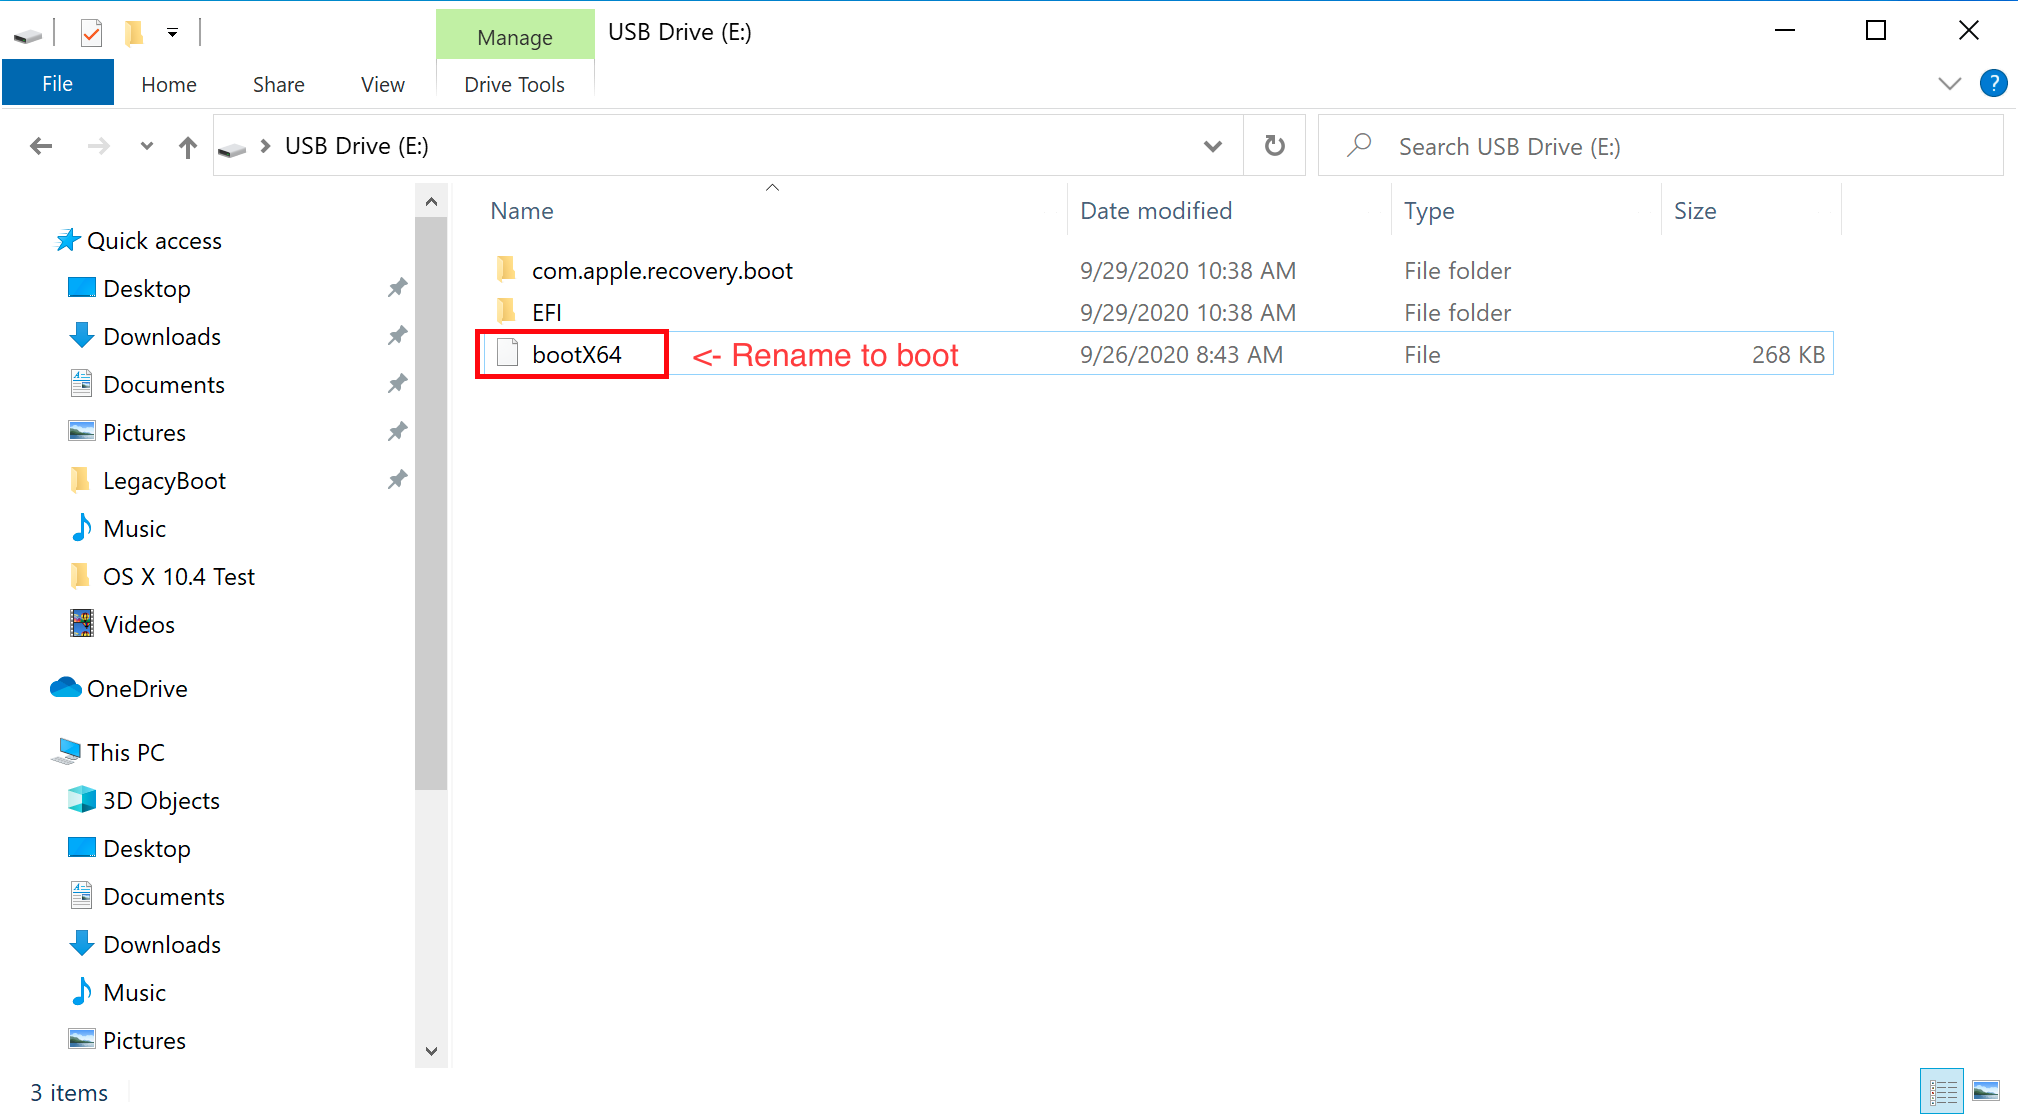This screenshot has width=2018, height=1116.
Task: Toggle pin on Pictures quick access item
Action: pos(397,432)
